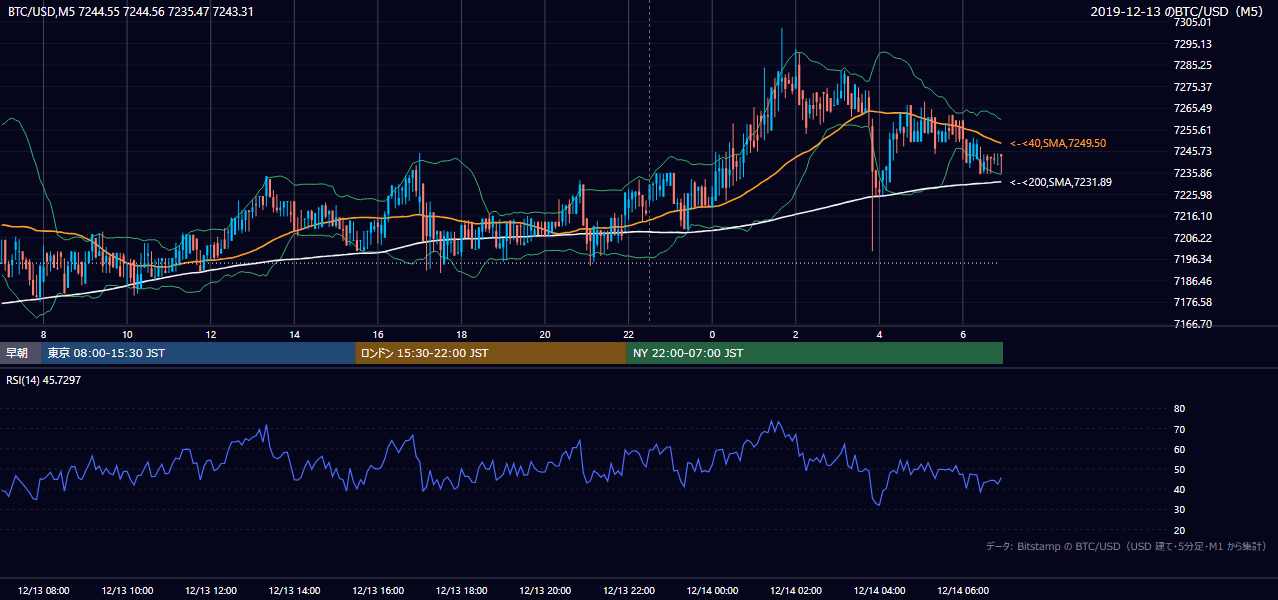Click price axis value 7235.86

click(1192, 173)
